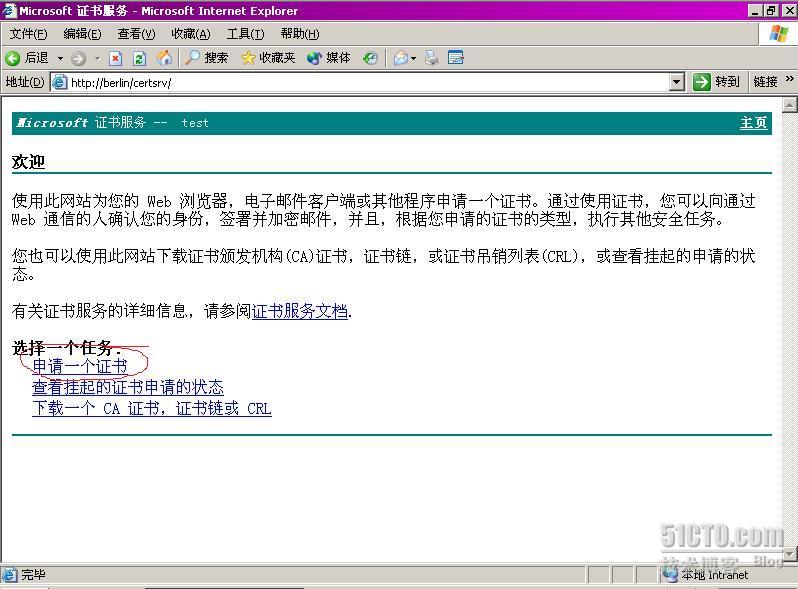Open the Search (搜索) toolbar button
798x589 pixels.
pos(206,58)
